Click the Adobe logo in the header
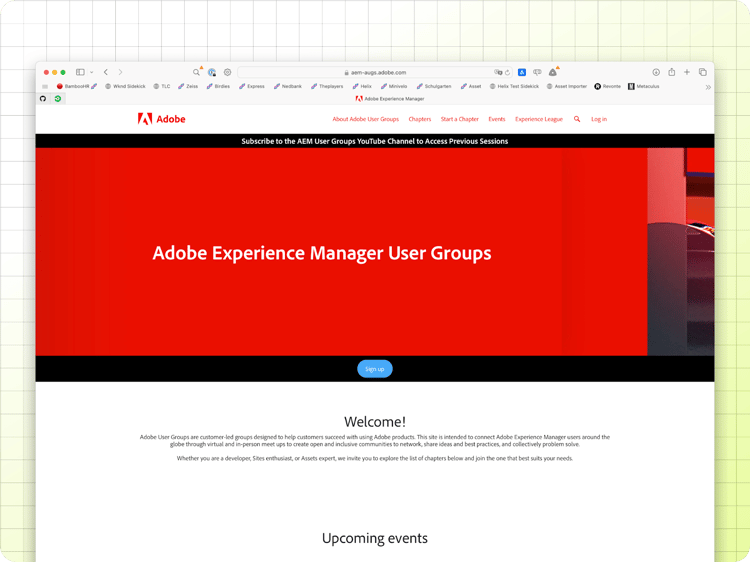The image size is (750, 562). [x=161, y=119]
